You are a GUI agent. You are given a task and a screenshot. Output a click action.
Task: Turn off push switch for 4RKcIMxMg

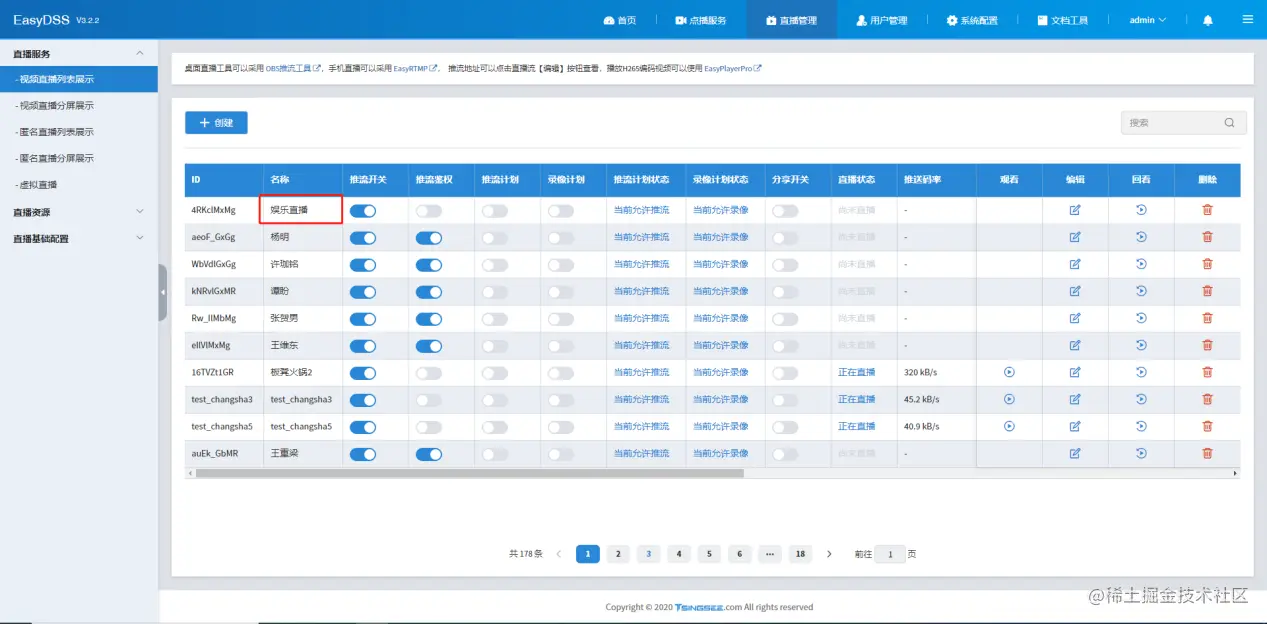tap(363, 211)
